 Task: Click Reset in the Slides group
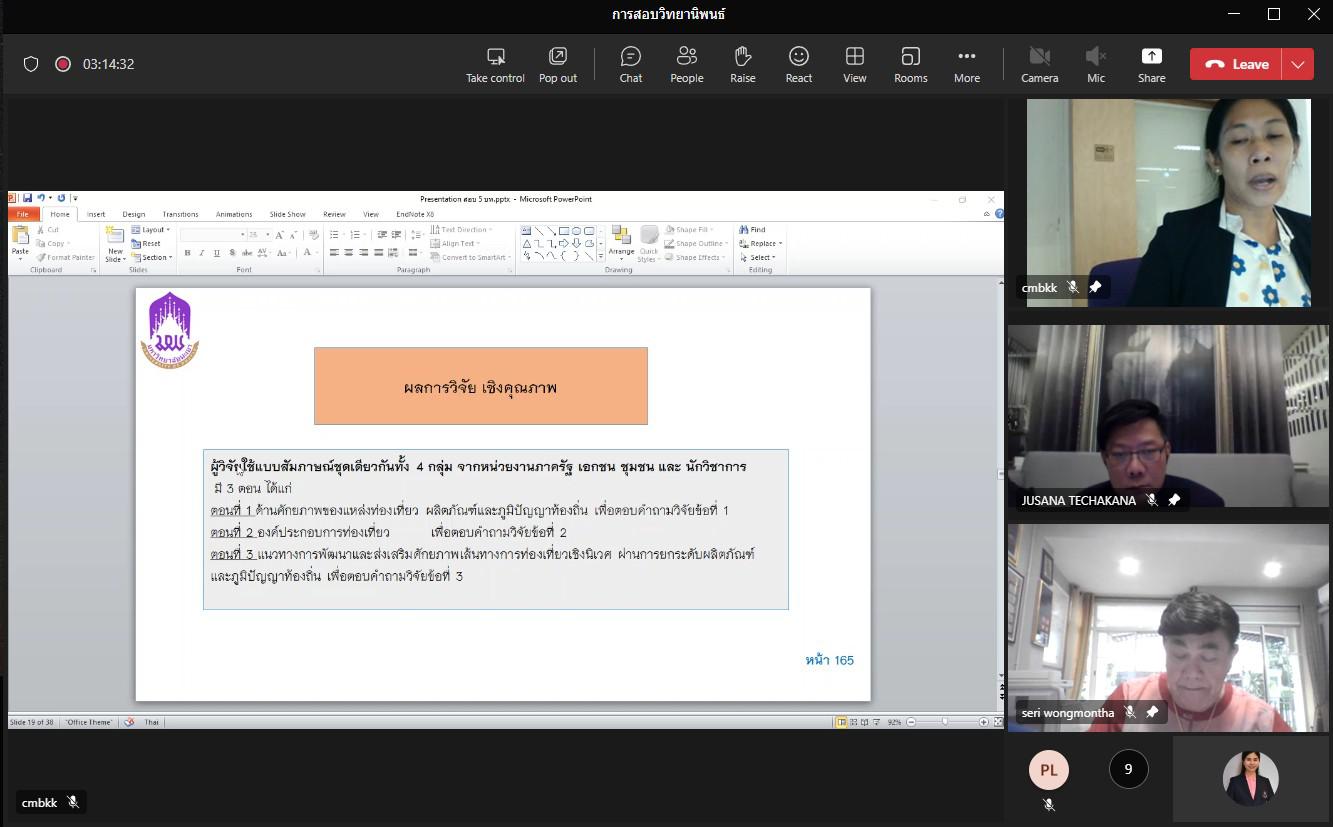coord(146,244)
